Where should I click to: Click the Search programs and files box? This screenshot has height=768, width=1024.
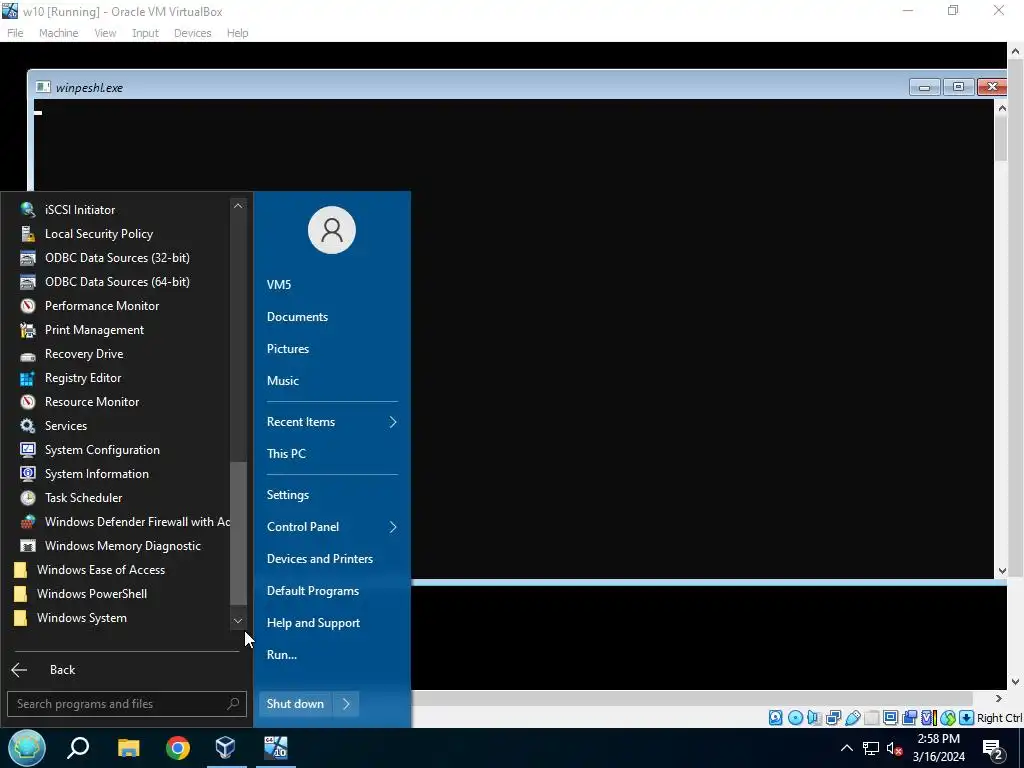pyautogui.click(x=127, y=704)
